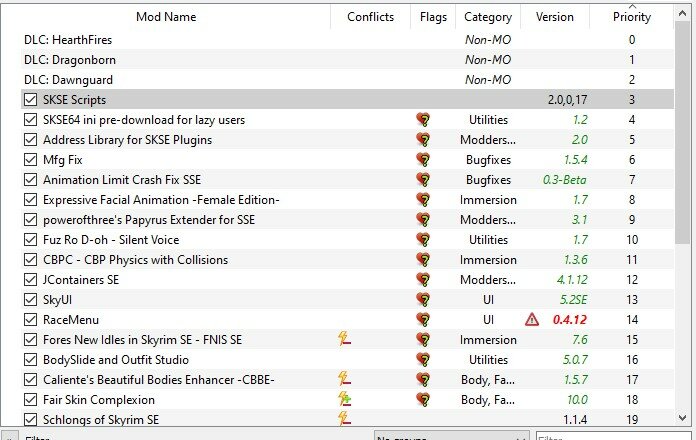Click flag icon for Animation Limit Crash Fix

424,180
